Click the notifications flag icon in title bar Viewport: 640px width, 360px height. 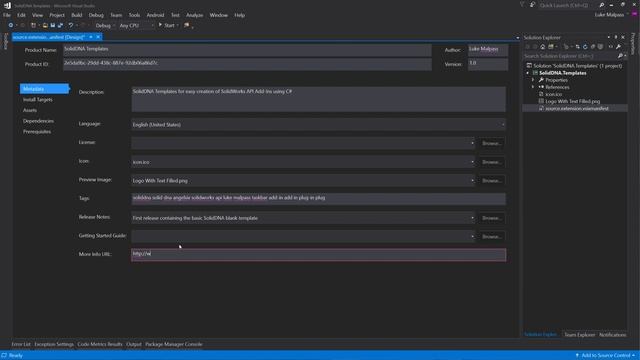tap(522, 5)
